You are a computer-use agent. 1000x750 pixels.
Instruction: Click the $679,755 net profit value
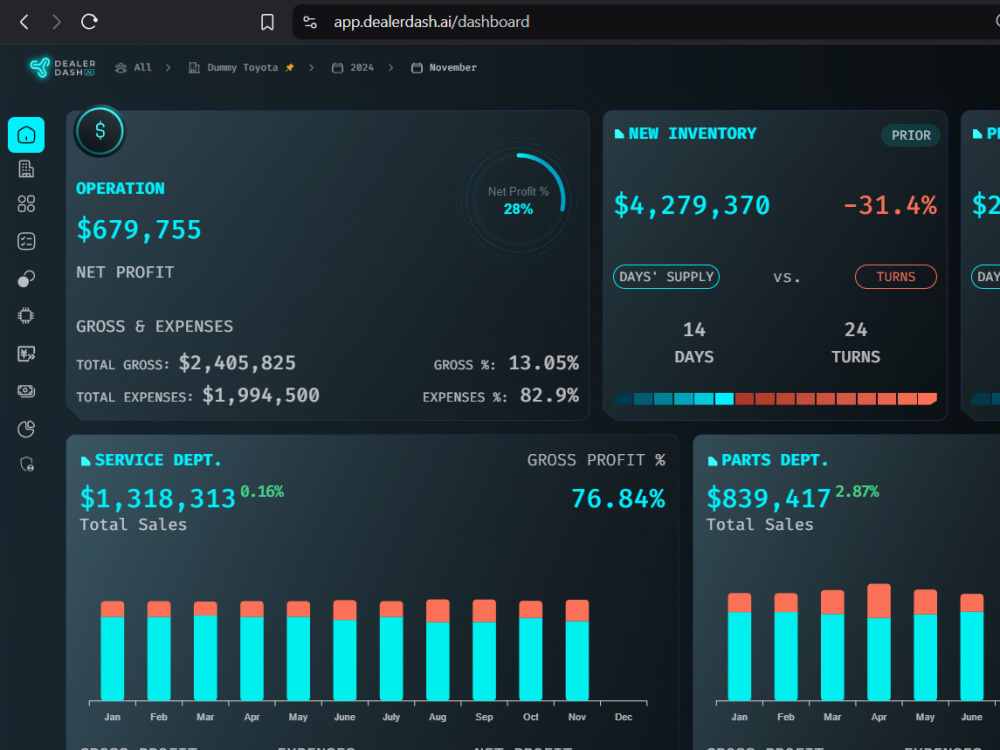138,230
